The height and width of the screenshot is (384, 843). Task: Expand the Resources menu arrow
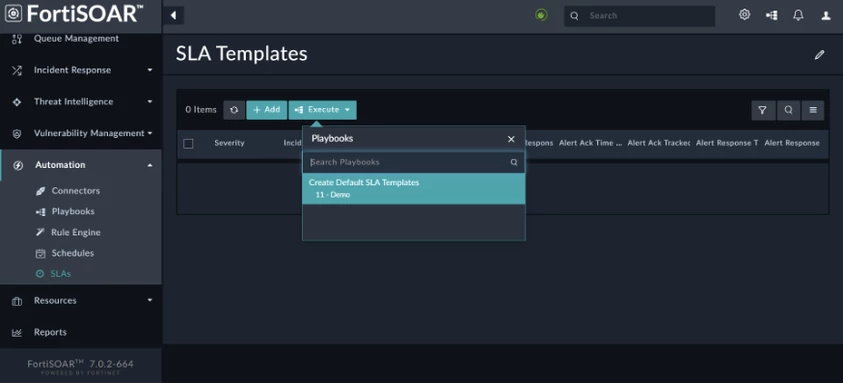point(150,301)
